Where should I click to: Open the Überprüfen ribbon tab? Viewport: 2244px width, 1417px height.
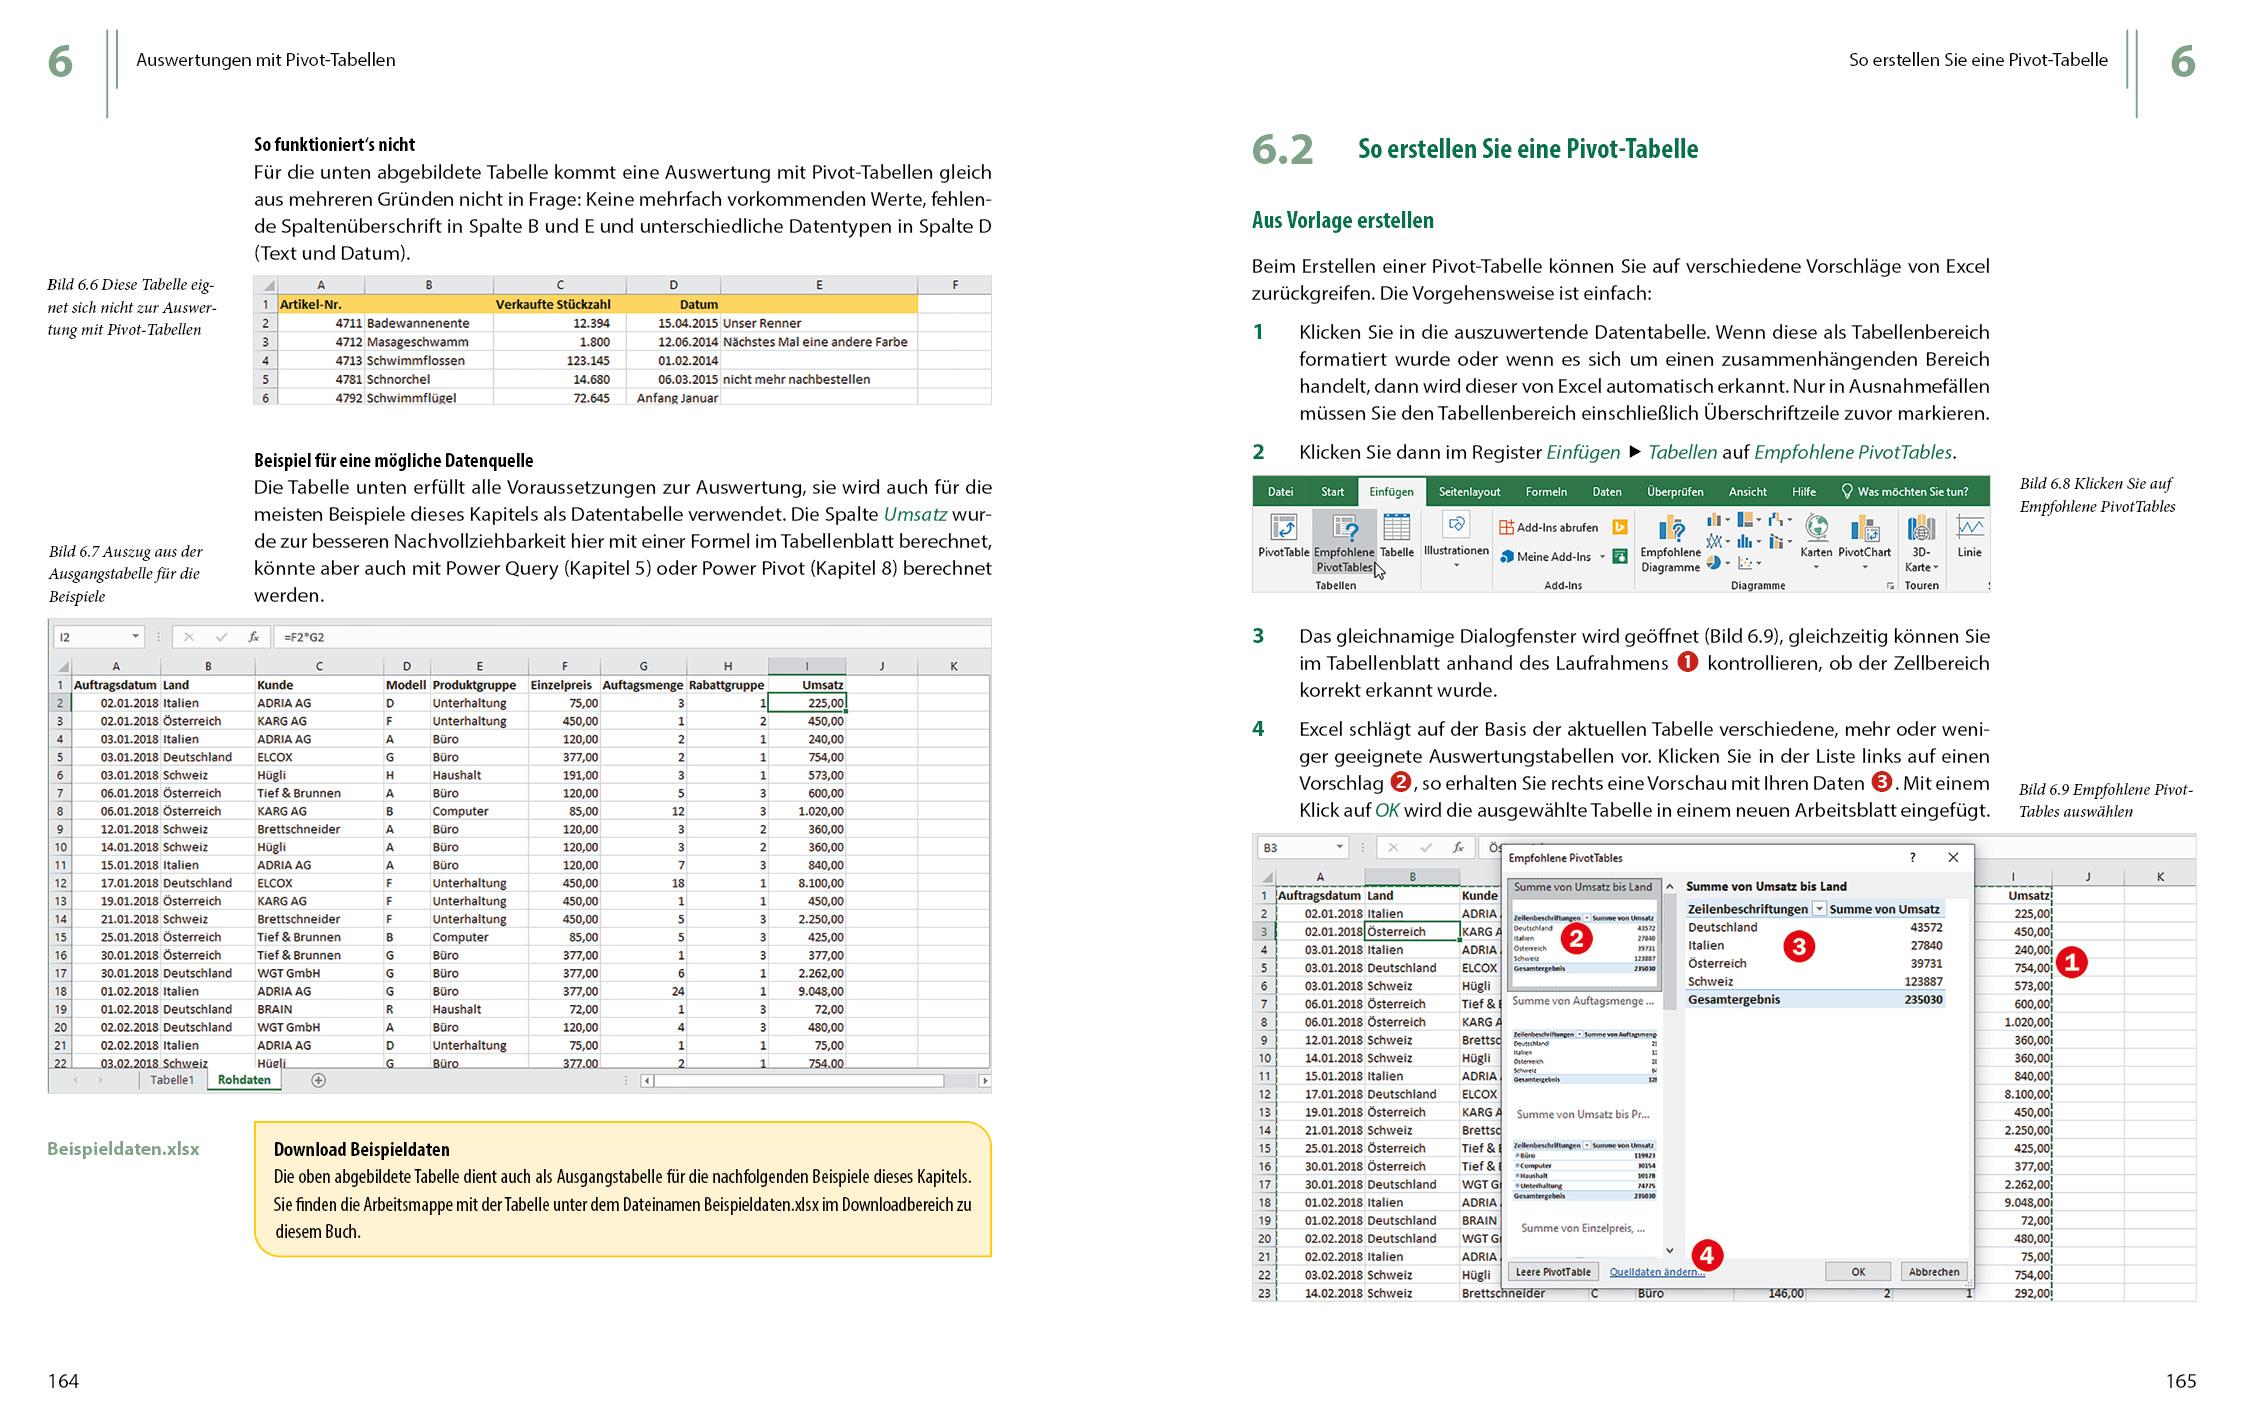(1675, 492)
